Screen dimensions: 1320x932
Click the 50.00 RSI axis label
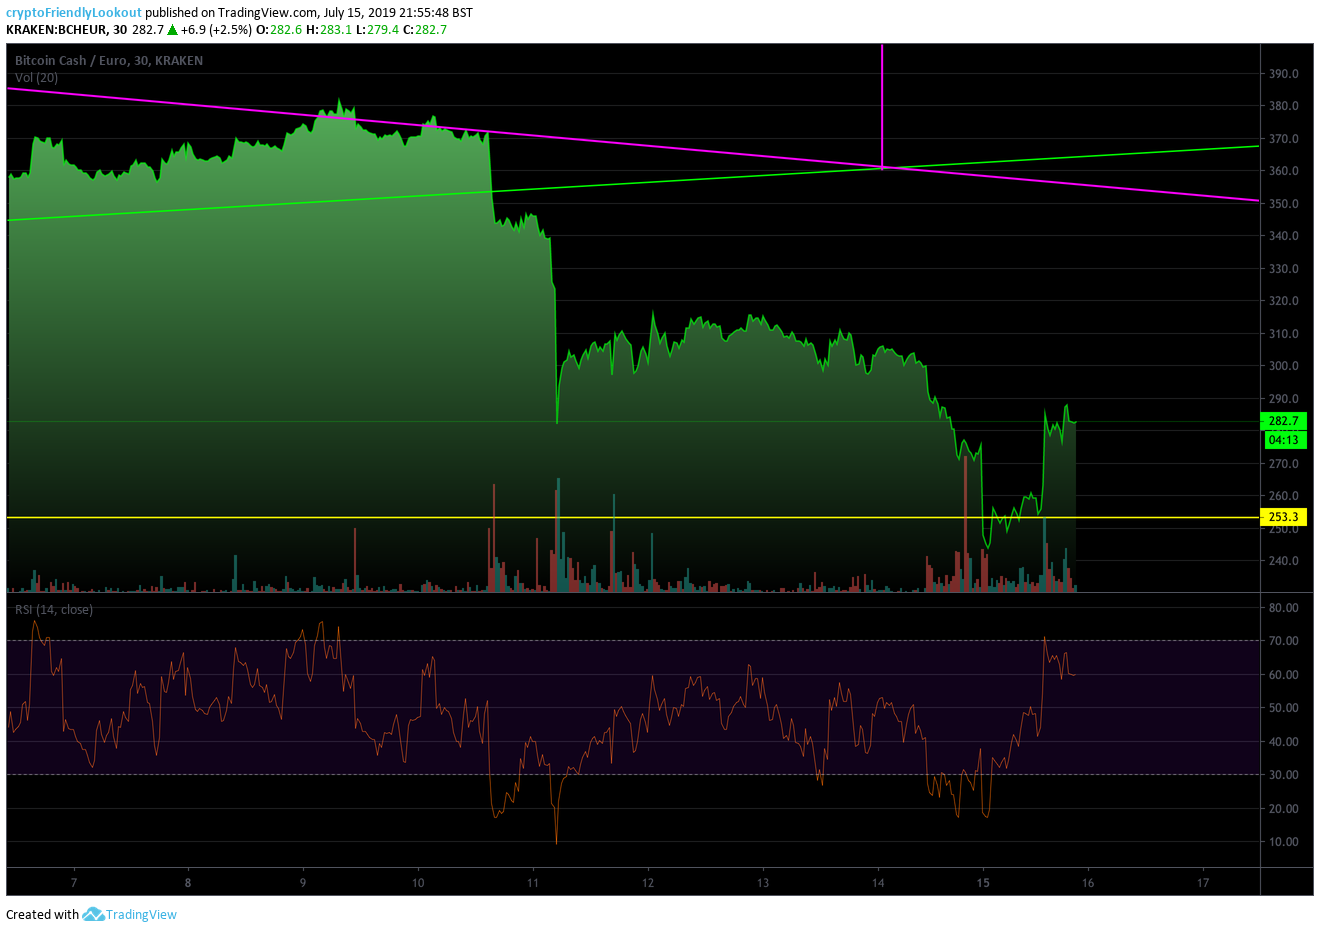[x=1284, y=708]
